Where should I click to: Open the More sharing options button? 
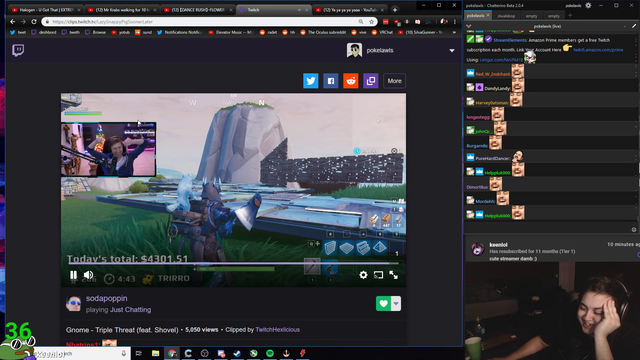(x=394, y=81)
